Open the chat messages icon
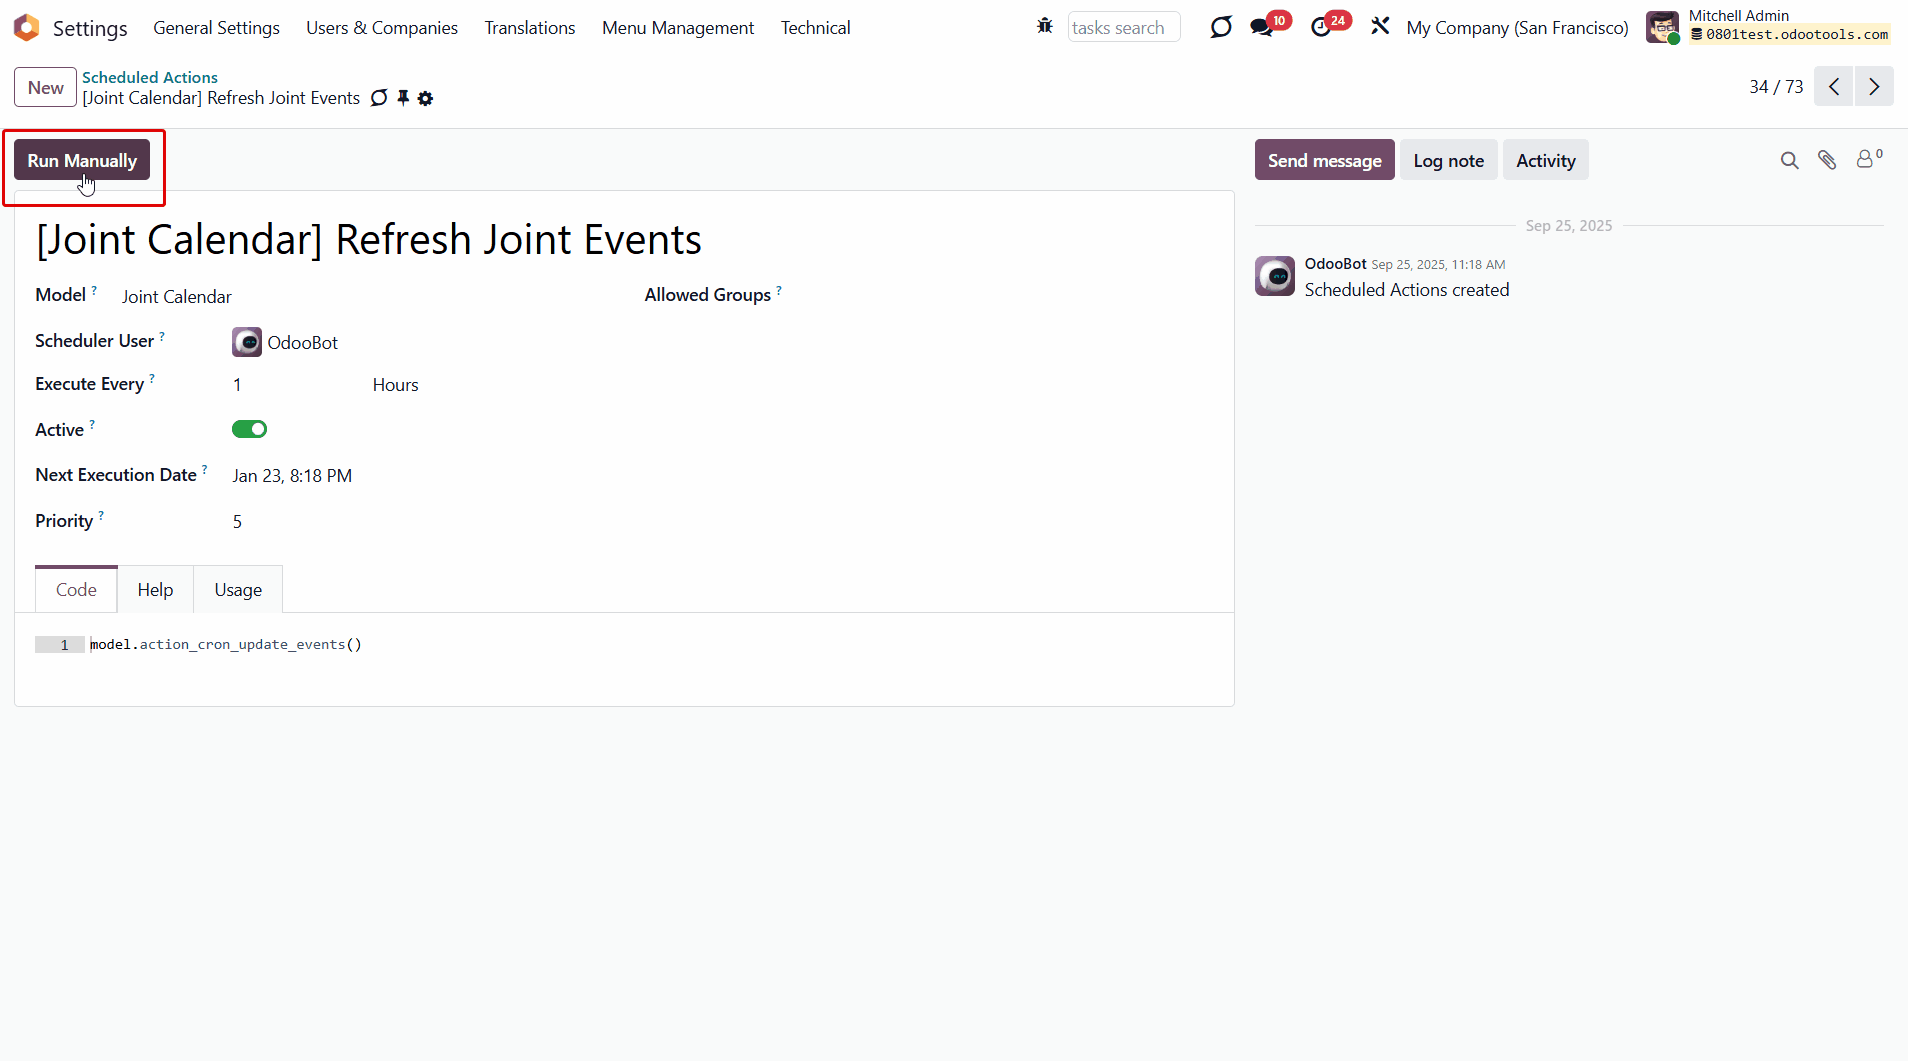1908x1061 pixels. pos(1262,27)
